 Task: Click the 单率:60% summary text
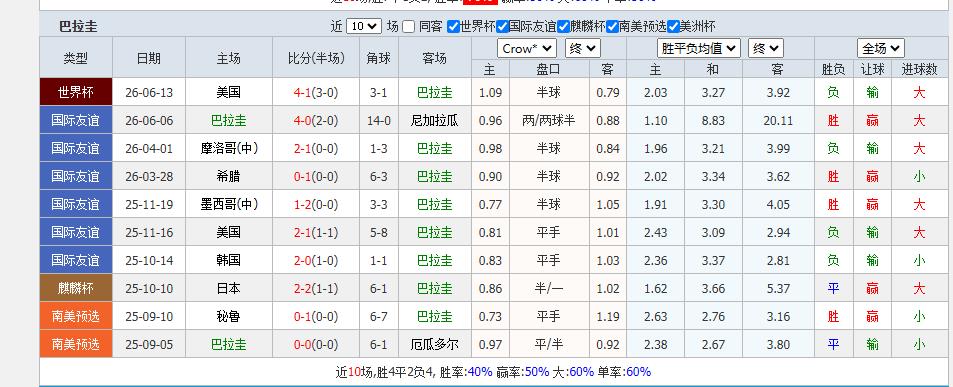point(624,372)
